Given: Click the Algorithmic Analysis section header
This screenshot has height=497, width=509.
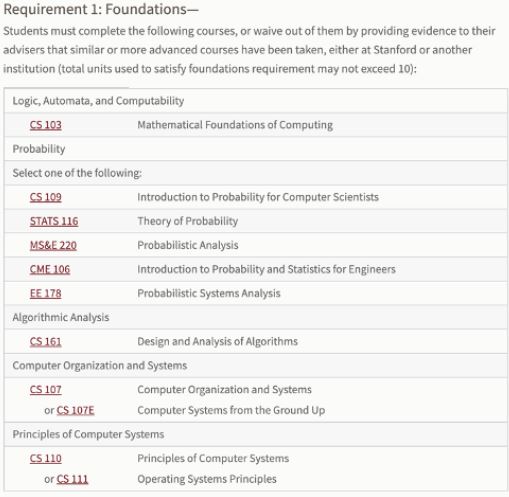Looking at the screenshot, I should pyautogui.click(x=61, y=317).
